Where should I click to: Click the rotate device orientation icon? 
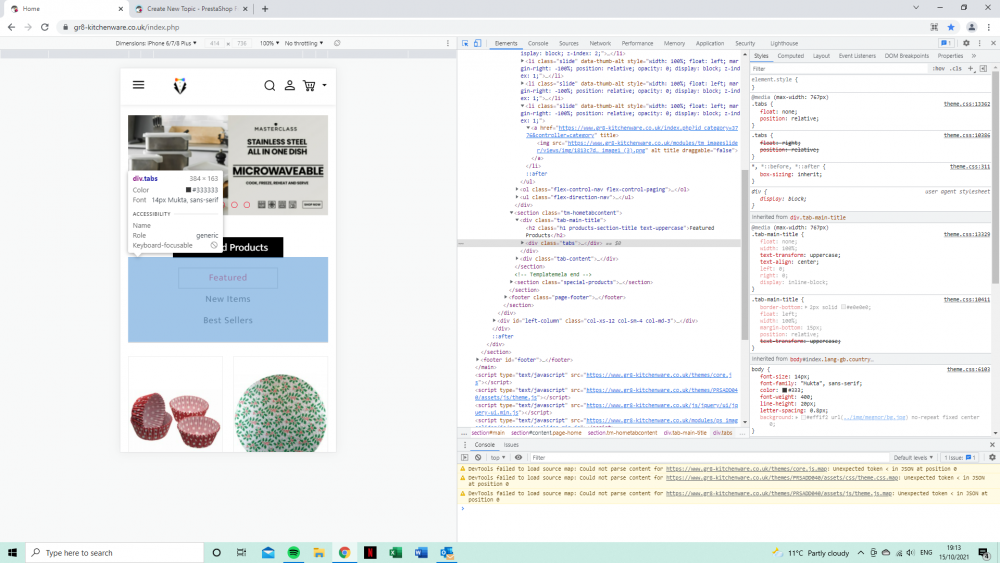[x=336, y=44]
